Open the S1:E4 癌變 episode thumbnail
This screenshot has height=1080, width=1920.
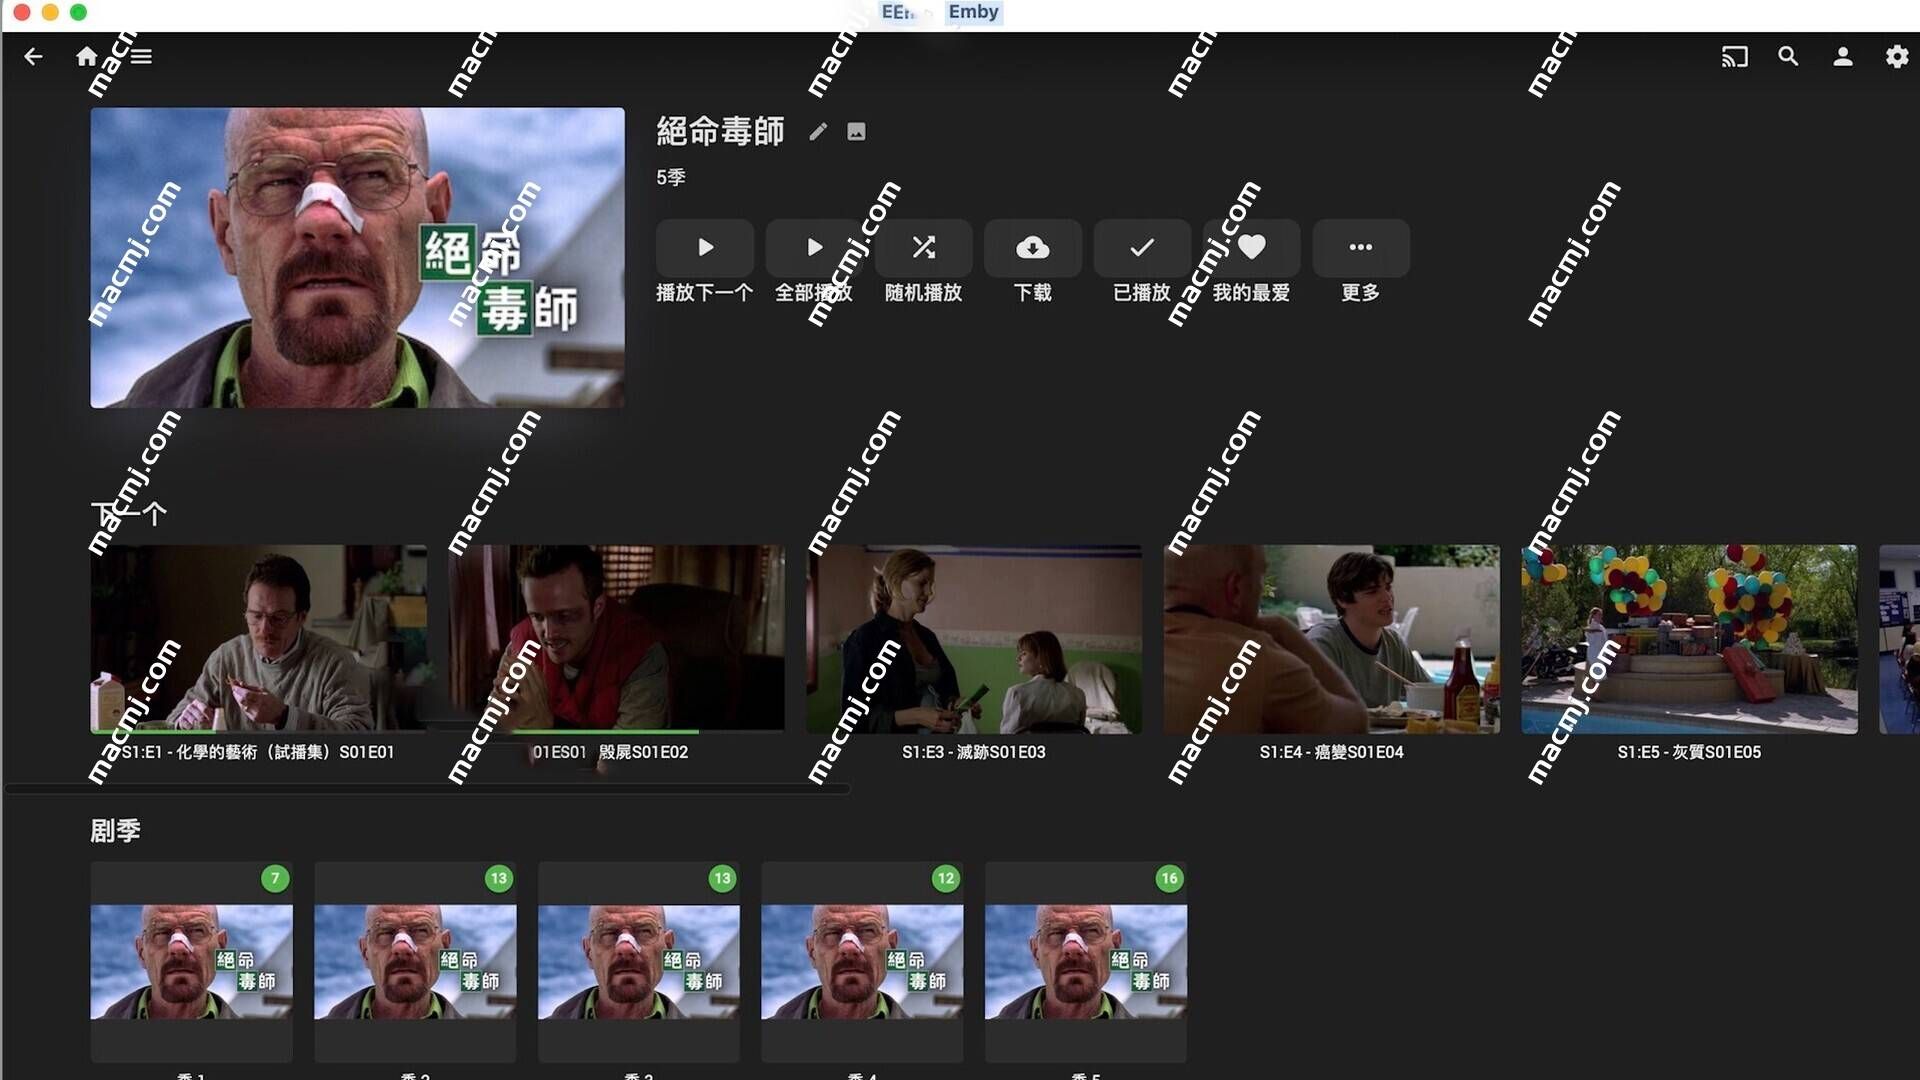coord(1332,639)
